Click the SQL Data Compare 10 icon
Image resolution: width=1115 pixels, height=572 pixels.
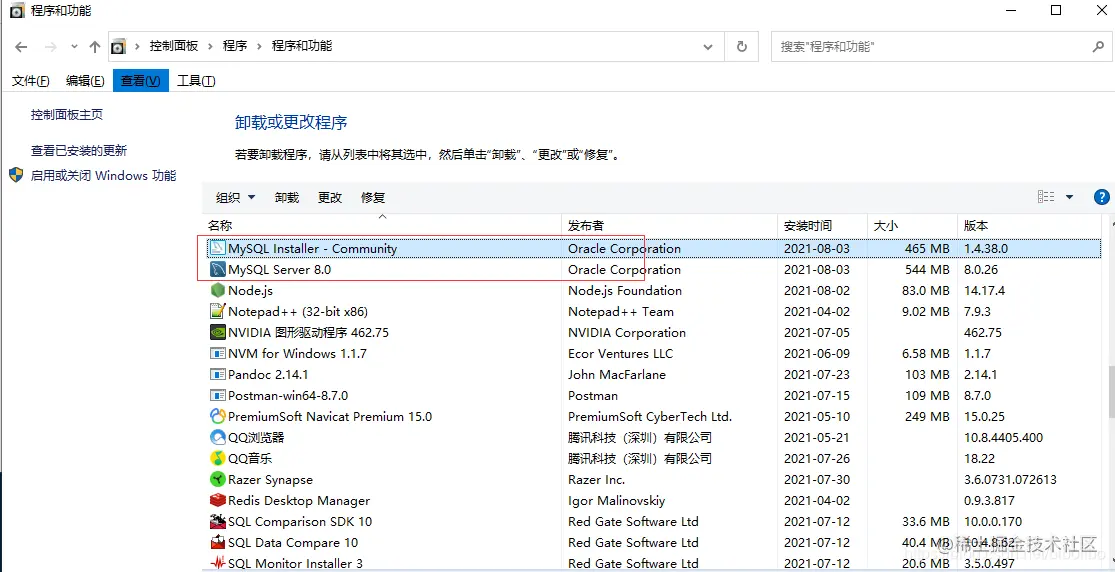point(218,542)
